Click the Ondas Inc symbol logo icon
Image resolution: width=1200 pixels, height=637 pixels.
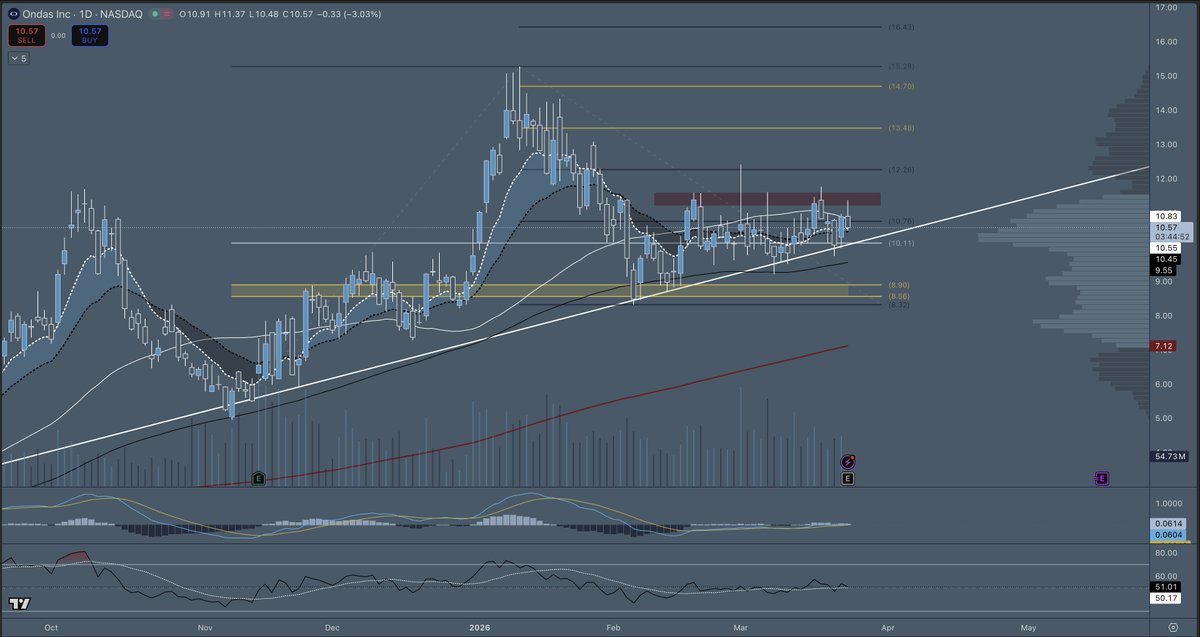[x=13, y=16]
